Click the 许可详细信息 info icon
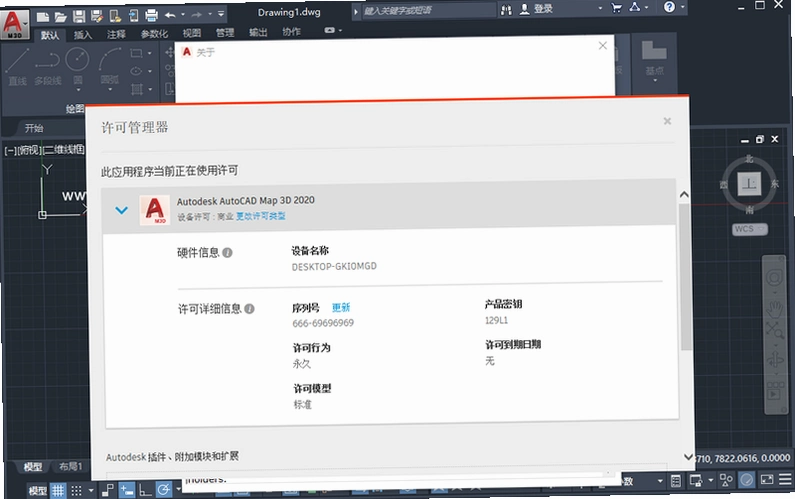Viewport: 795px width, 499px height. click(x=249, y=308)
